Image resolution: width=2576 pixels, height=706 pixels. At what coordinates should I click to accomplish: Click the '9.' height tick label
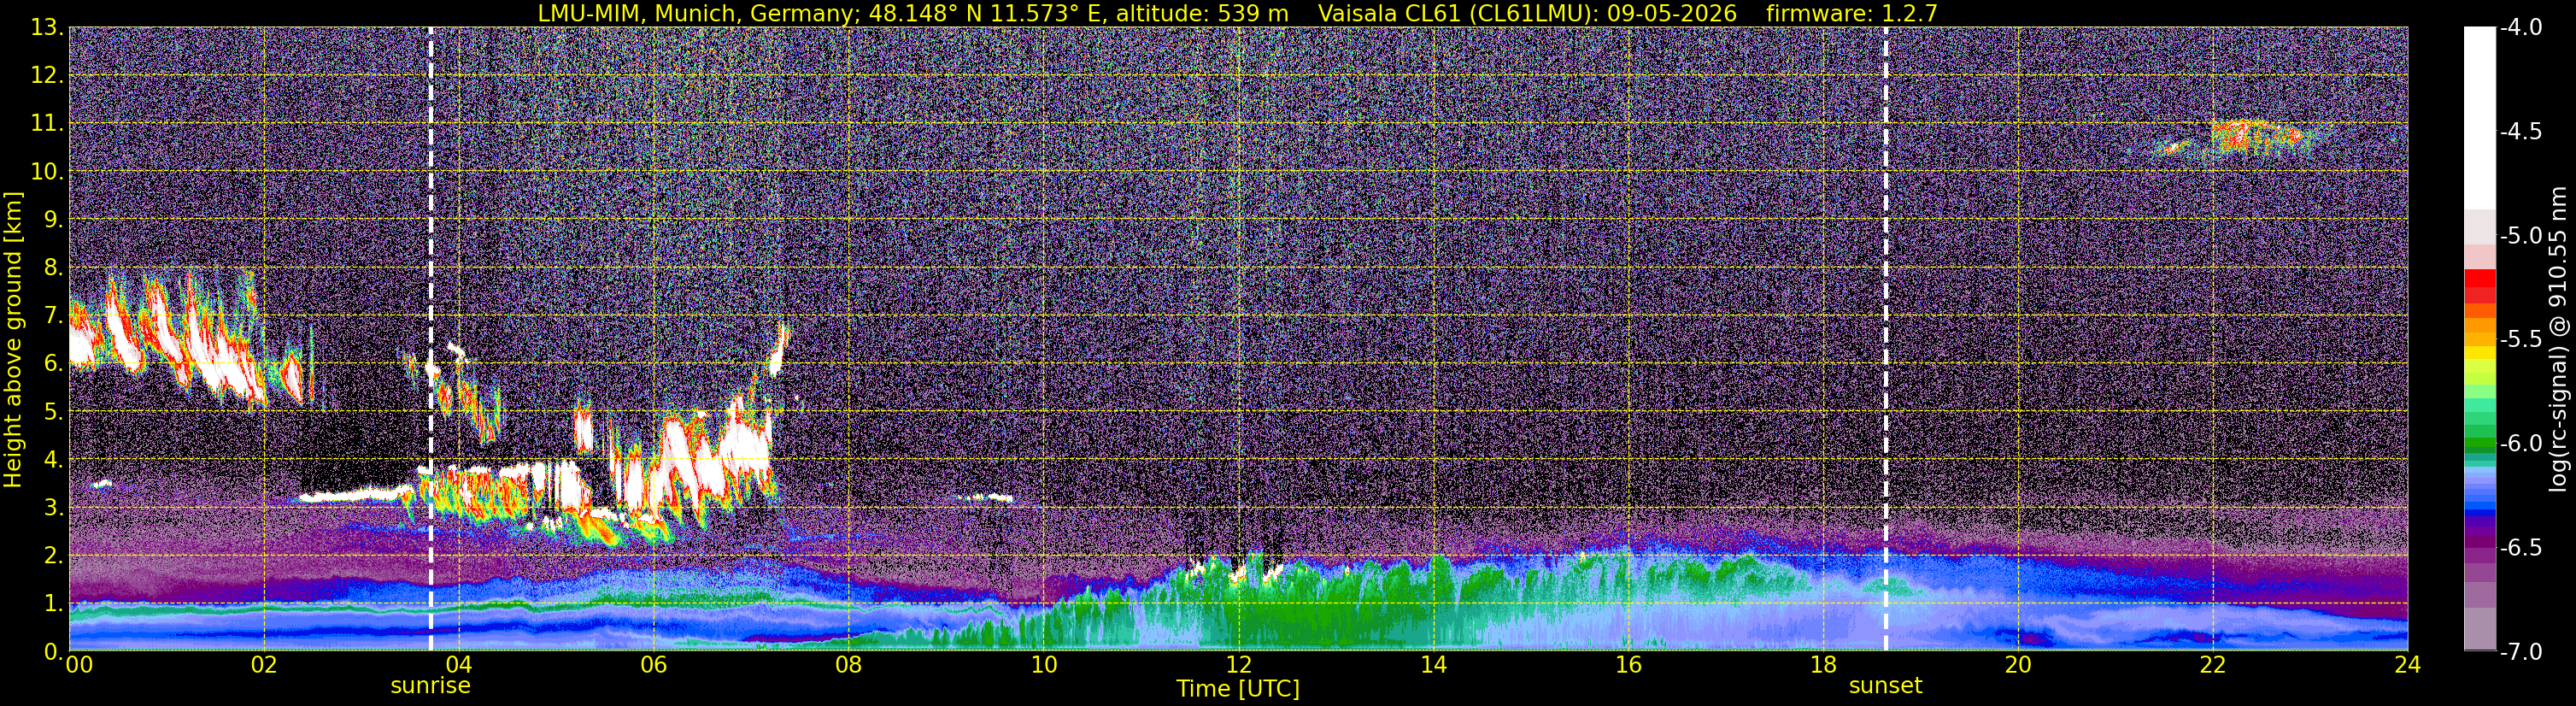pyautogui.click(x=53, y=220)
